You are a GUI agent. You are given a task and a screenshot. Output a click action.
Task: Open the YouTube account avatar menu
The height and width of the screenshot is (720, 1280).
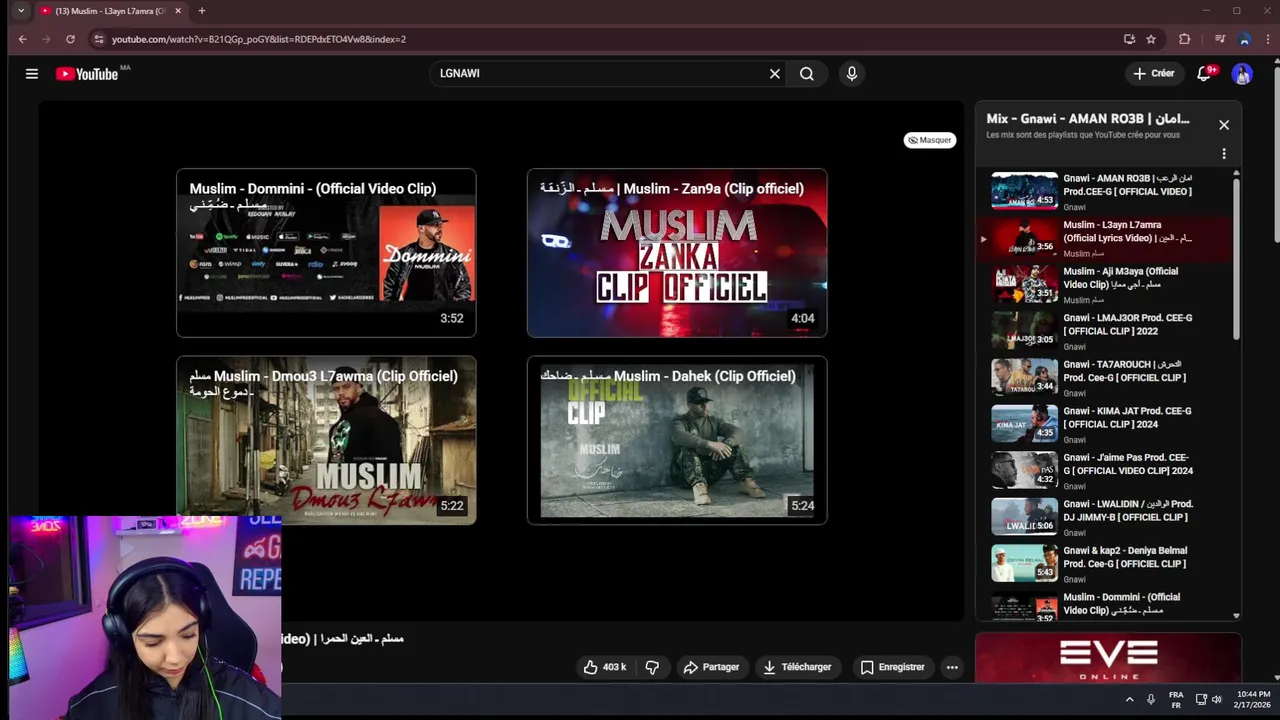tap(1242, 74)
